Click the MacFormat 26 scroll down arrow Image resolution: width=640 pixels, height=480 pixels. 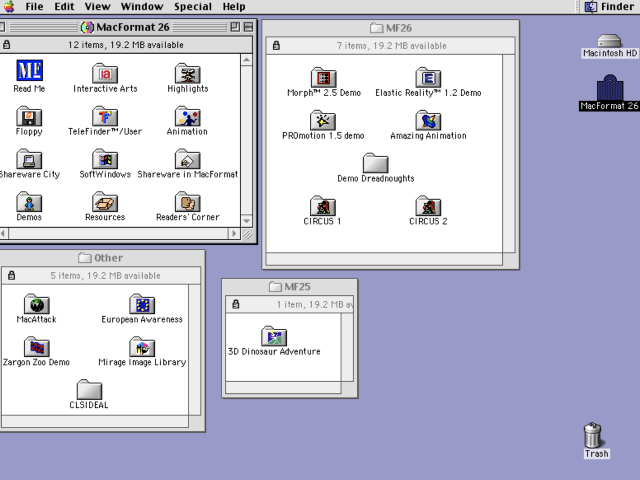pyautogui.click(x=247, y=221)
